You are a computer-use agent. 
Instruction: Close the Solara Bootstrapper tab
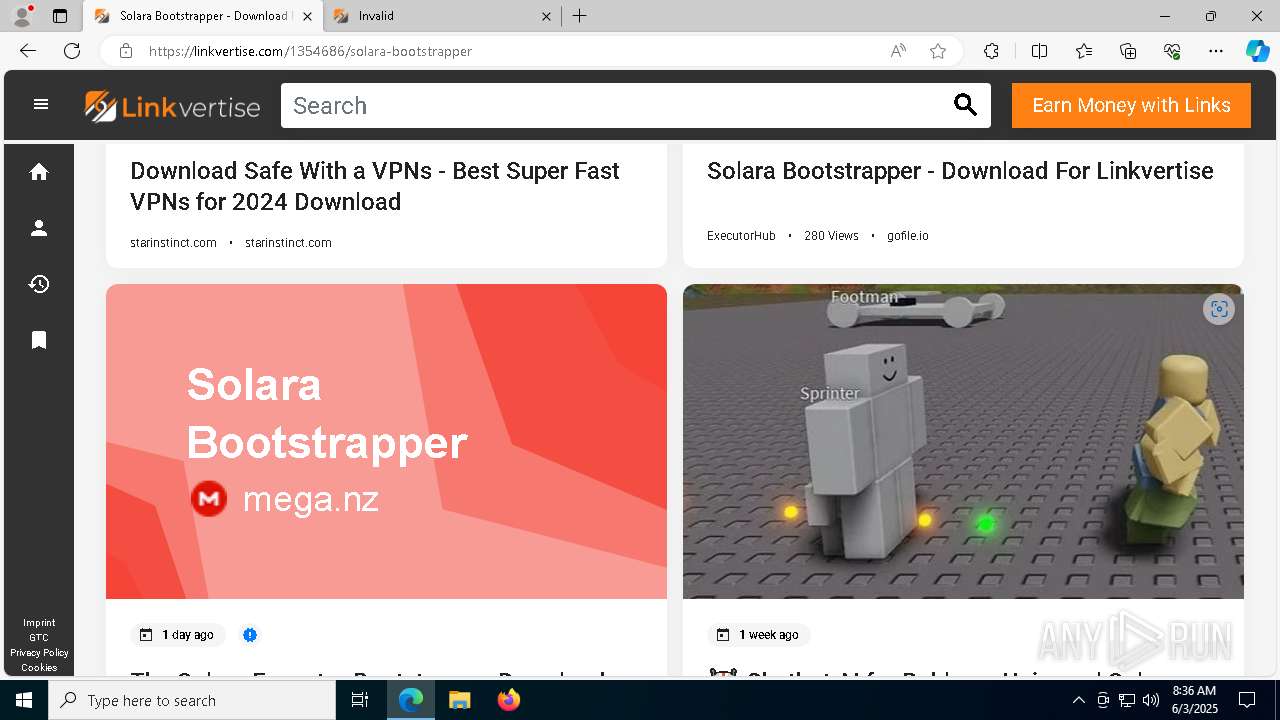307,16
